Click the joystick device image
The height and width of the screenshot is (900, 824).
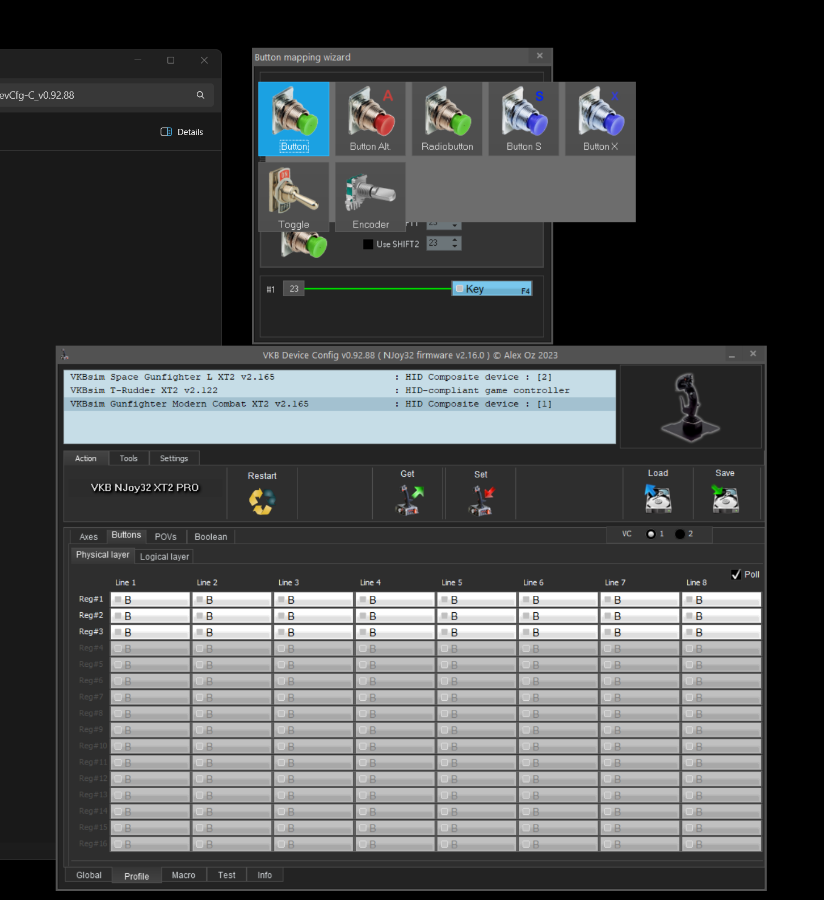point(690,407)
